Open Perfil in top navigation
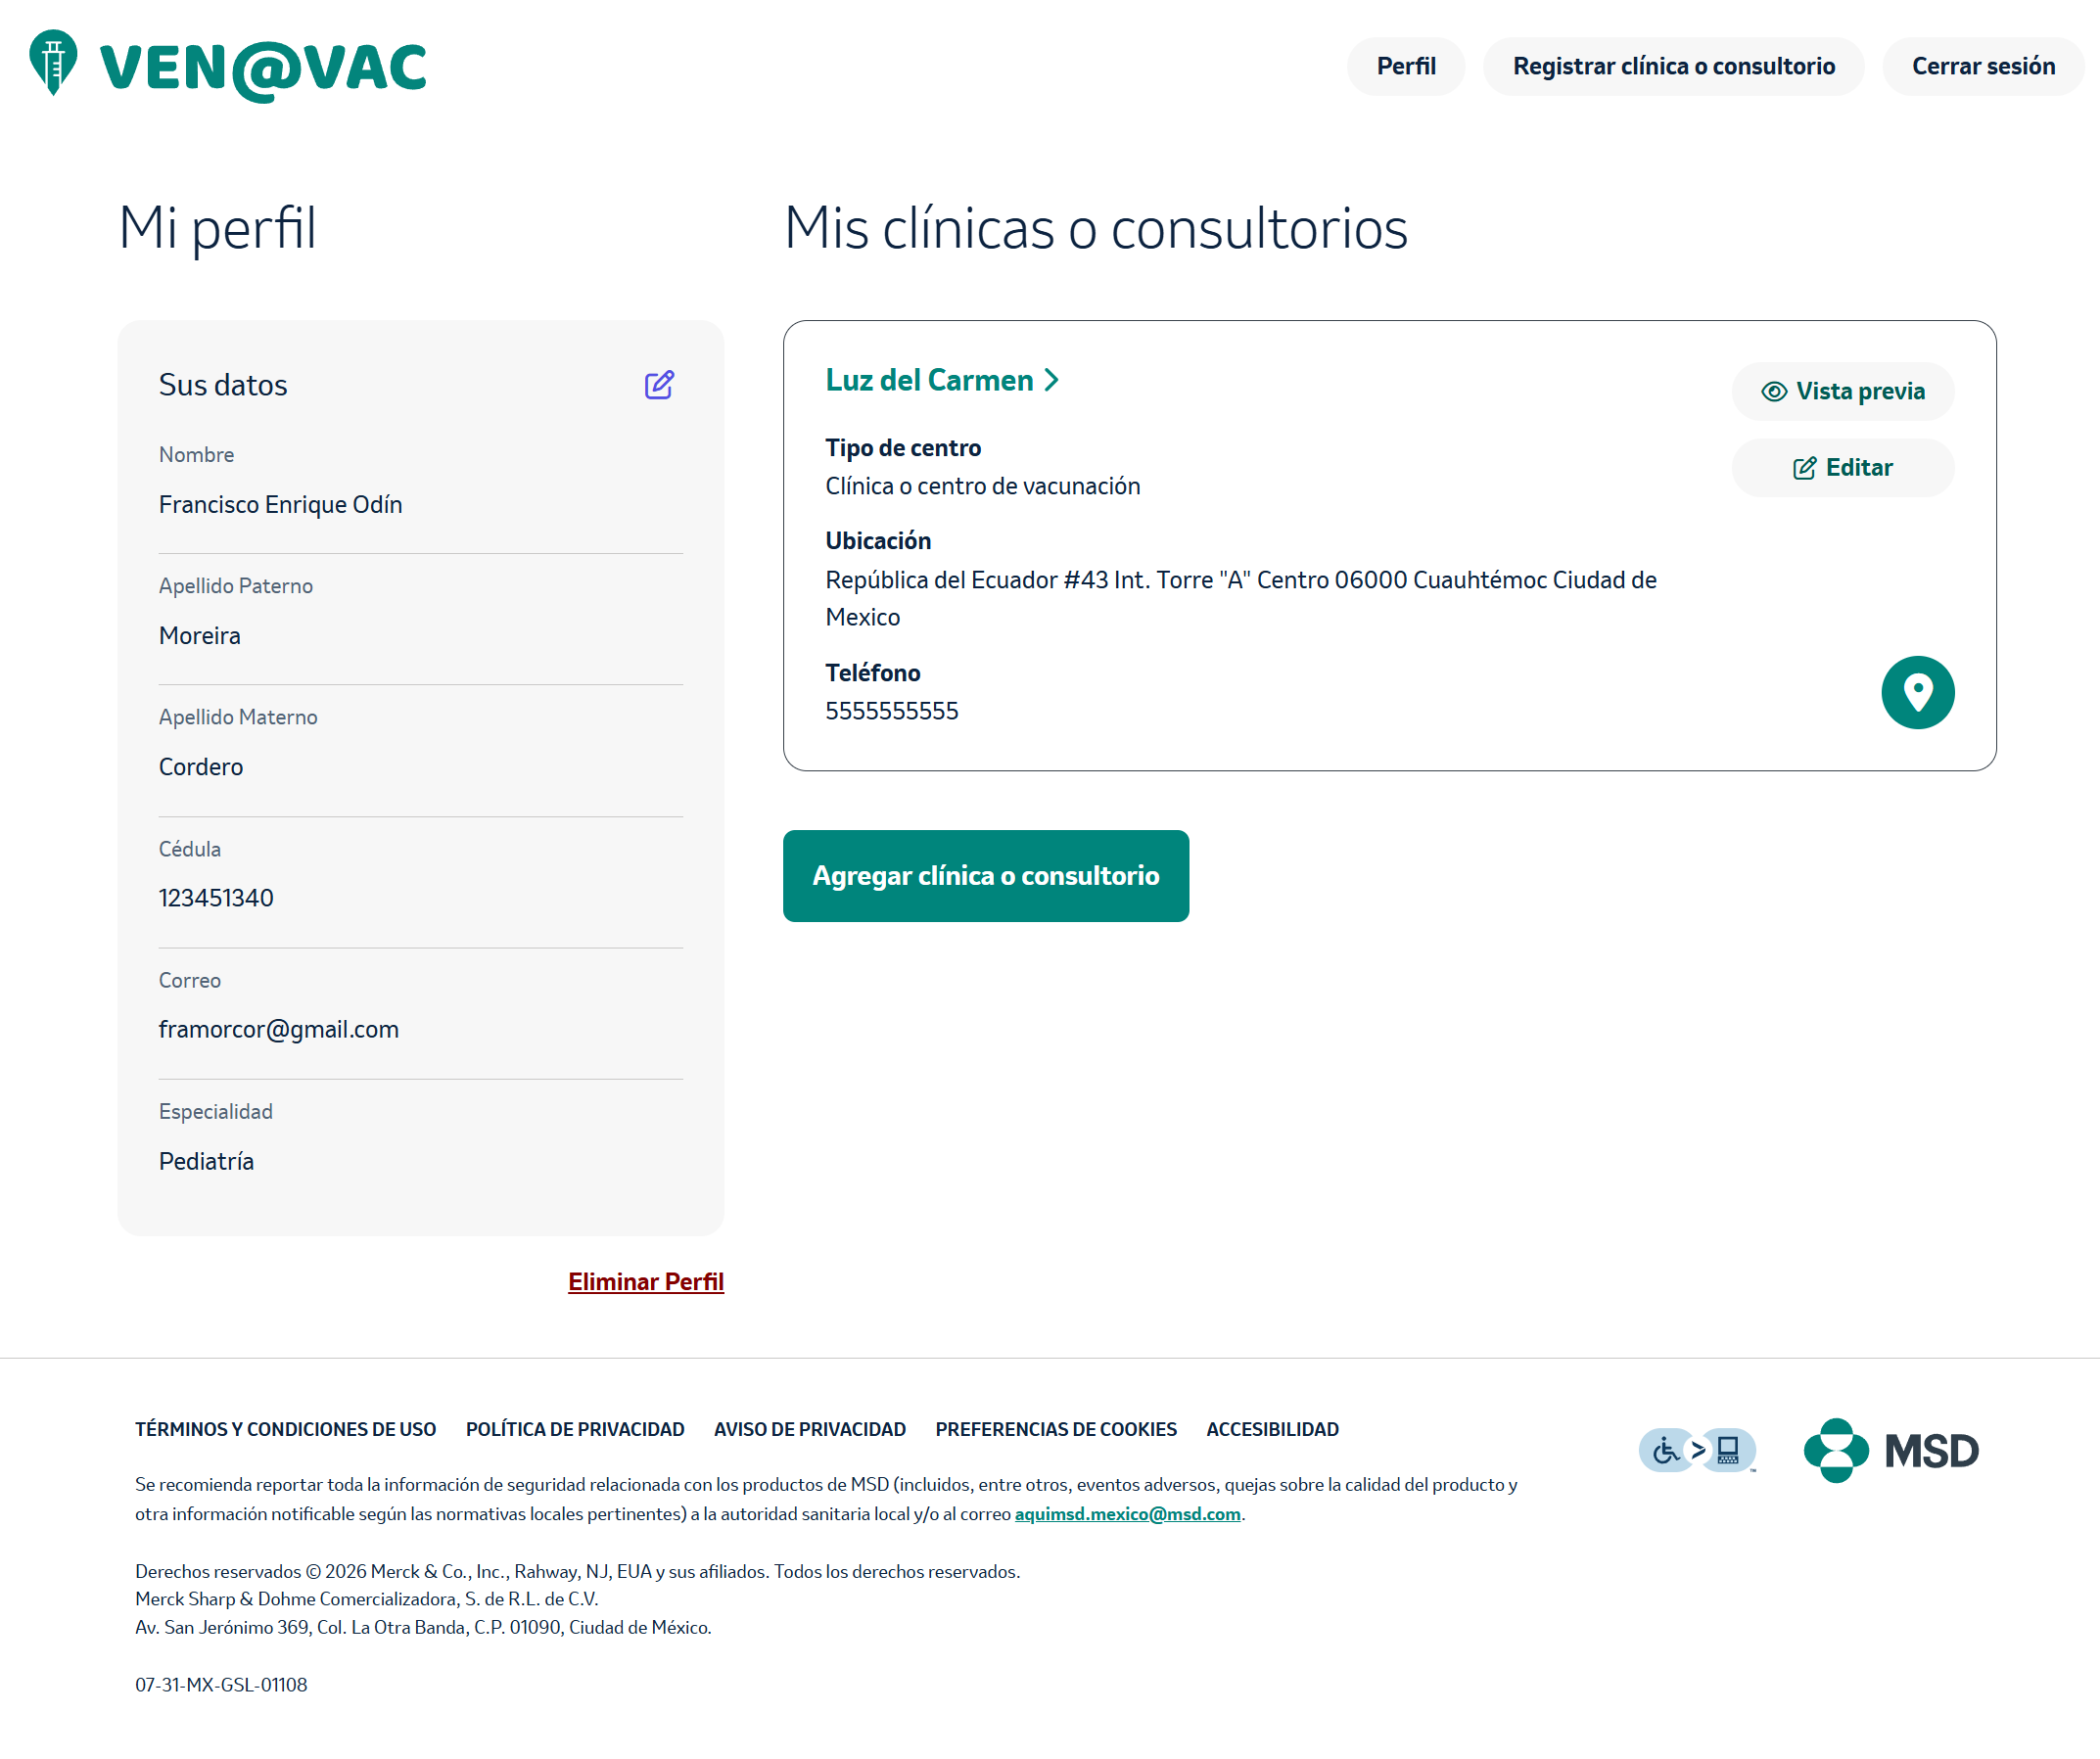2100x1759 pixels. click(1405, 66)
